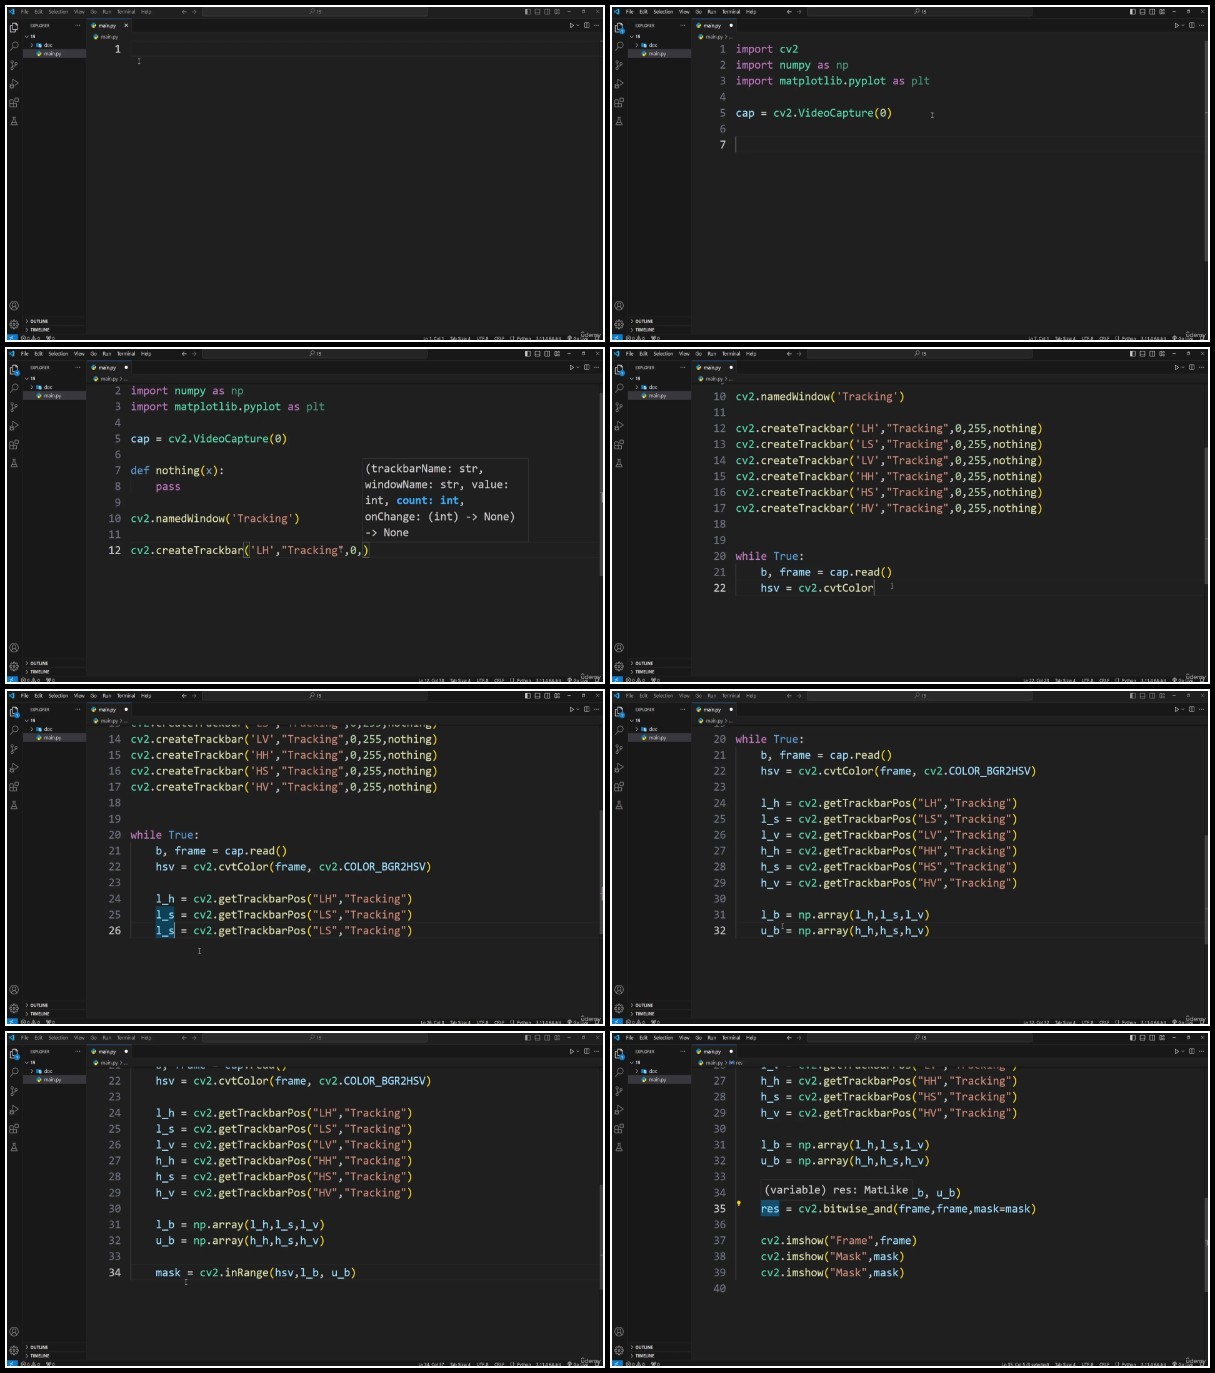Open run dropdown arrow in the empty-editor window
Screen dimensions: 1215x1373
[579, 25]
